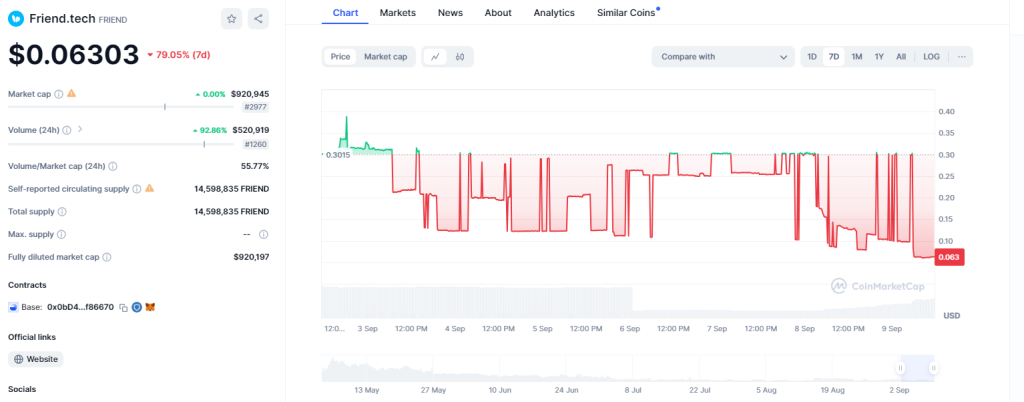1024x402 pixels.
Task: Click the more options ellipsis on chart
Action: click(961, 57)
